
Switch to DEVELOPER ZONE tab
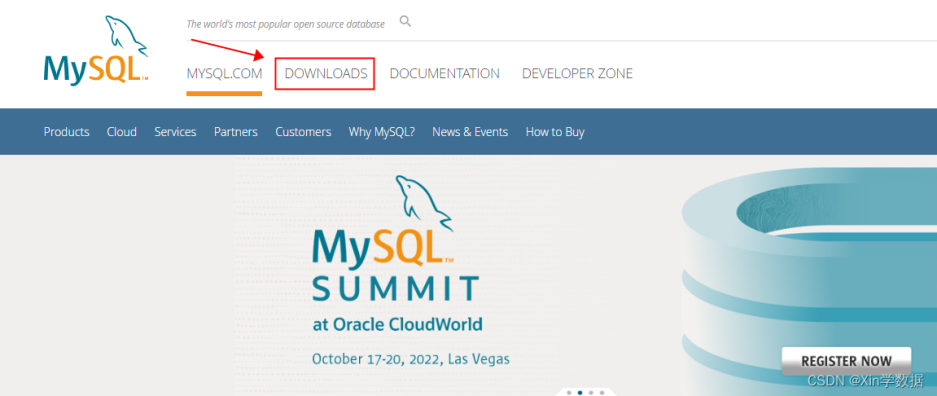tap(577, 73)
